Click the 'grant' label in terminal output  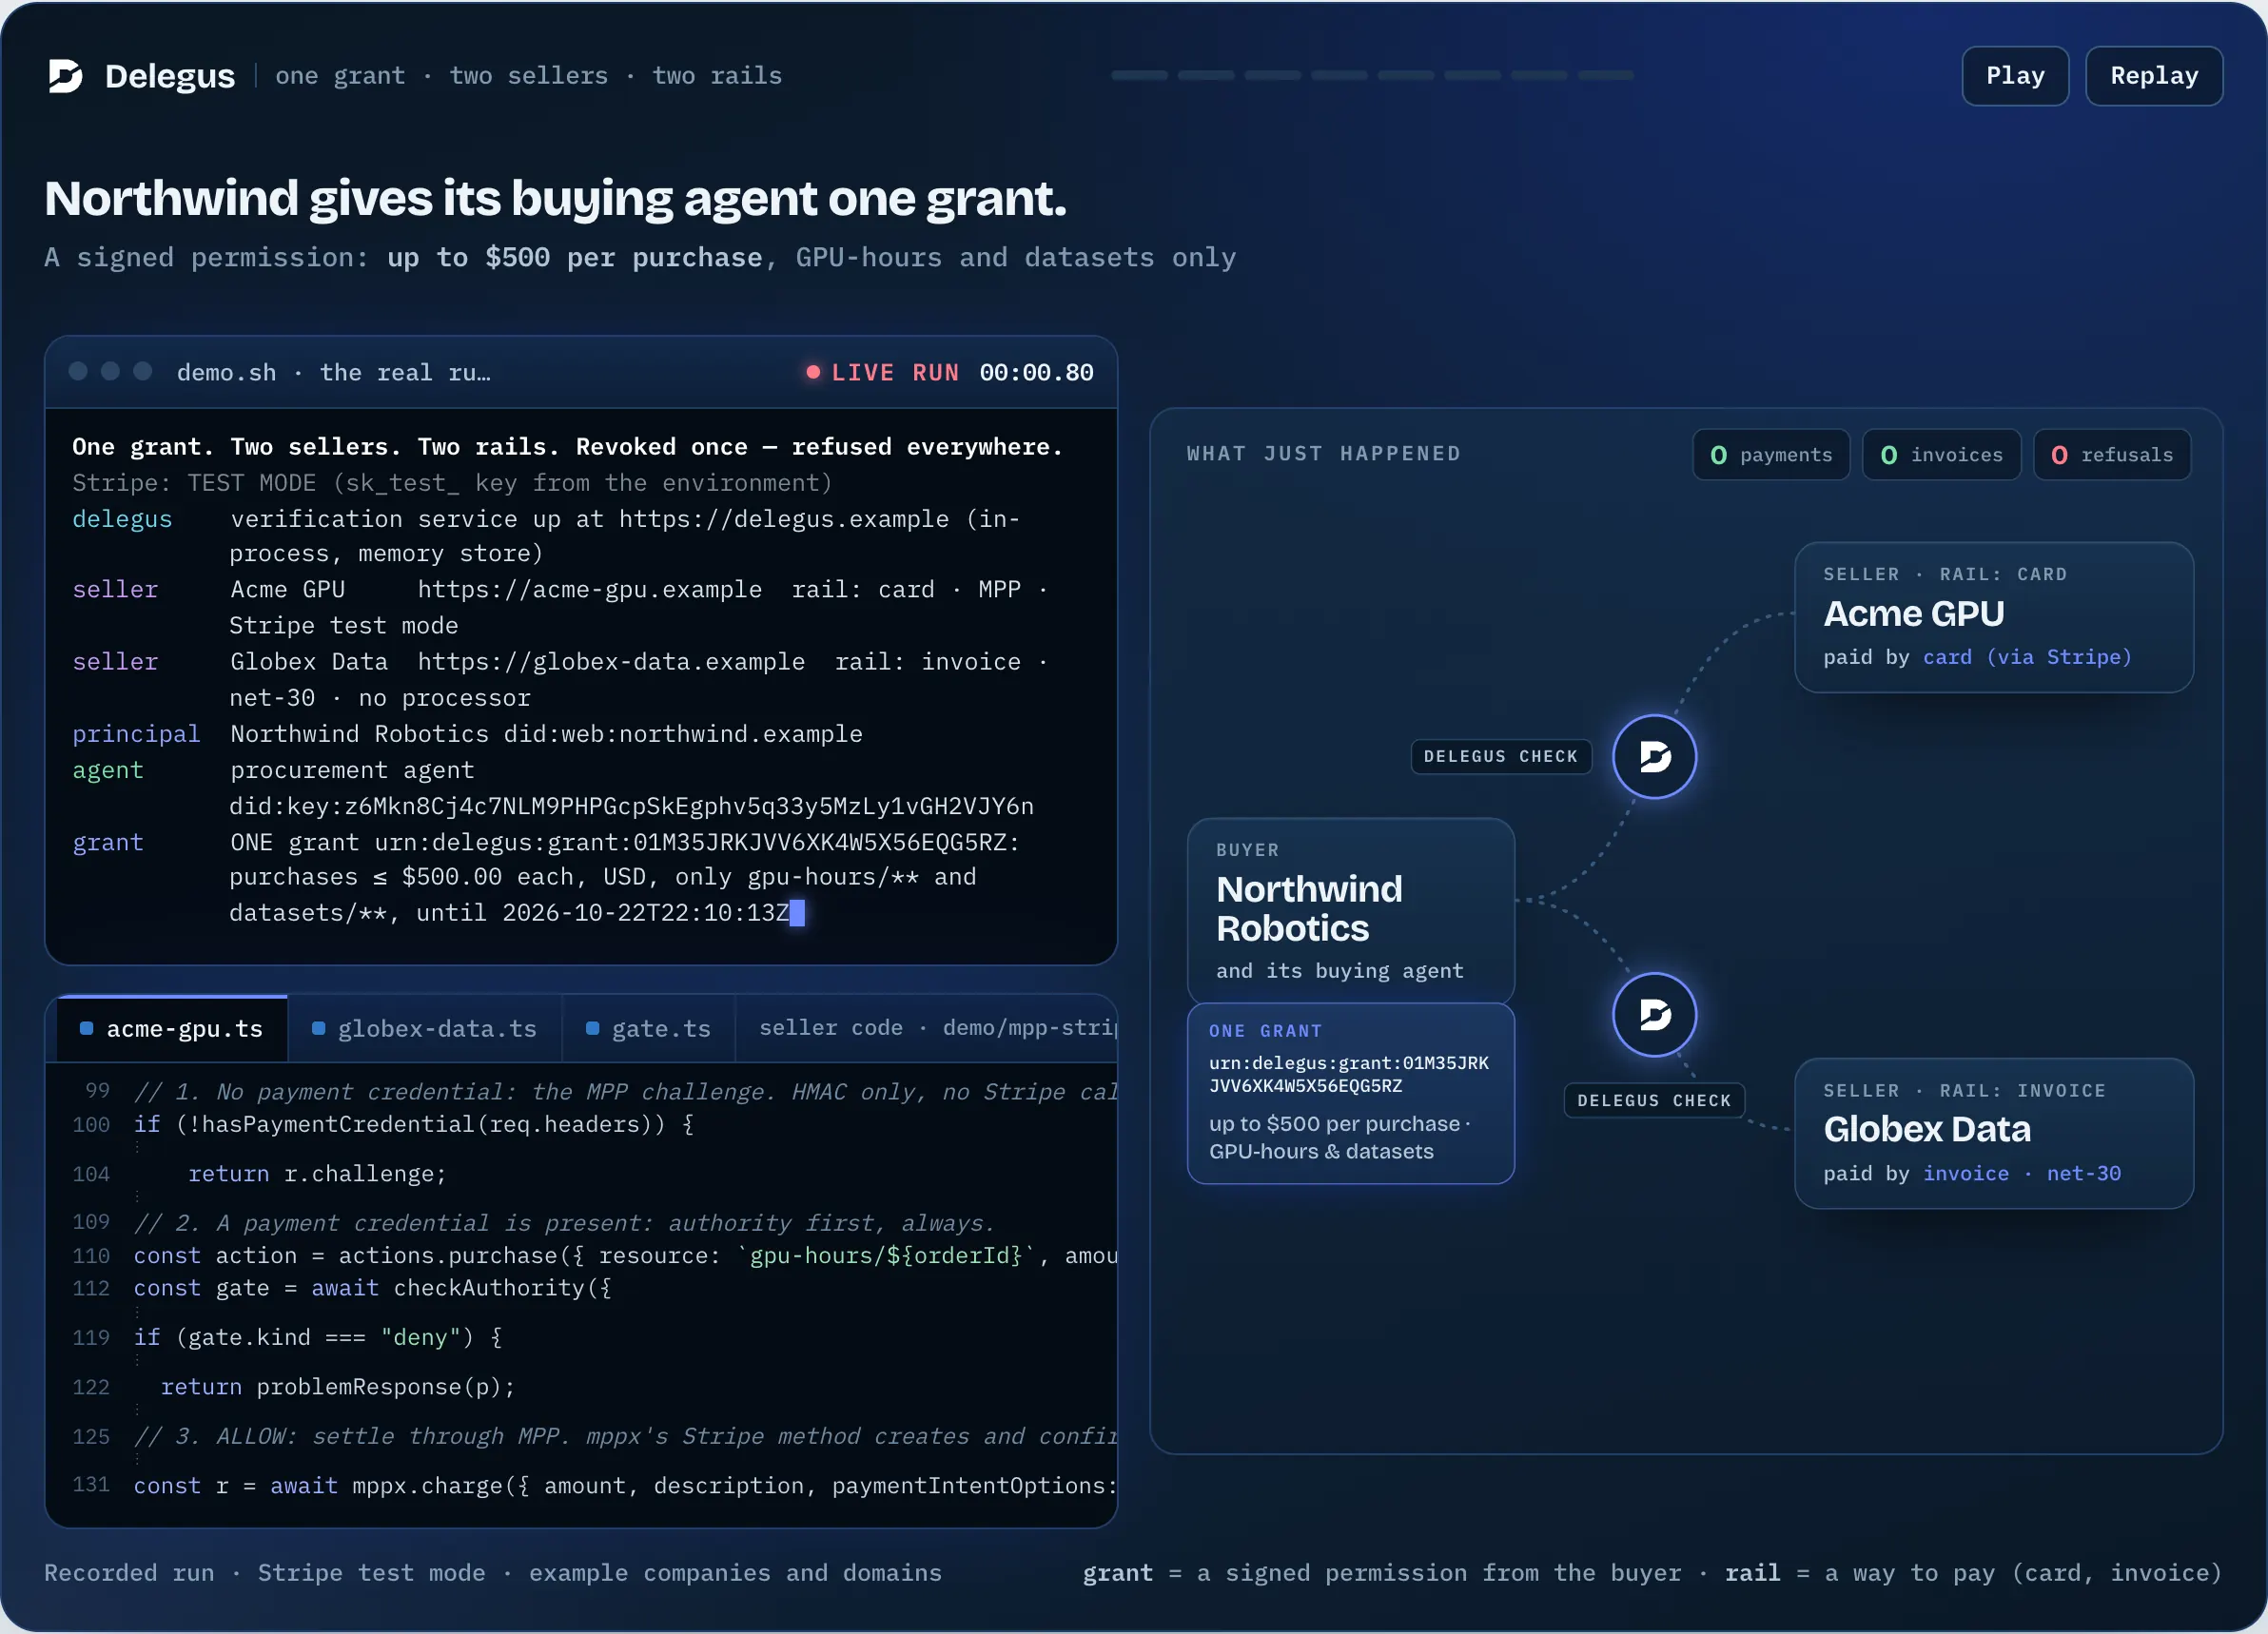(x=108, y=842)
